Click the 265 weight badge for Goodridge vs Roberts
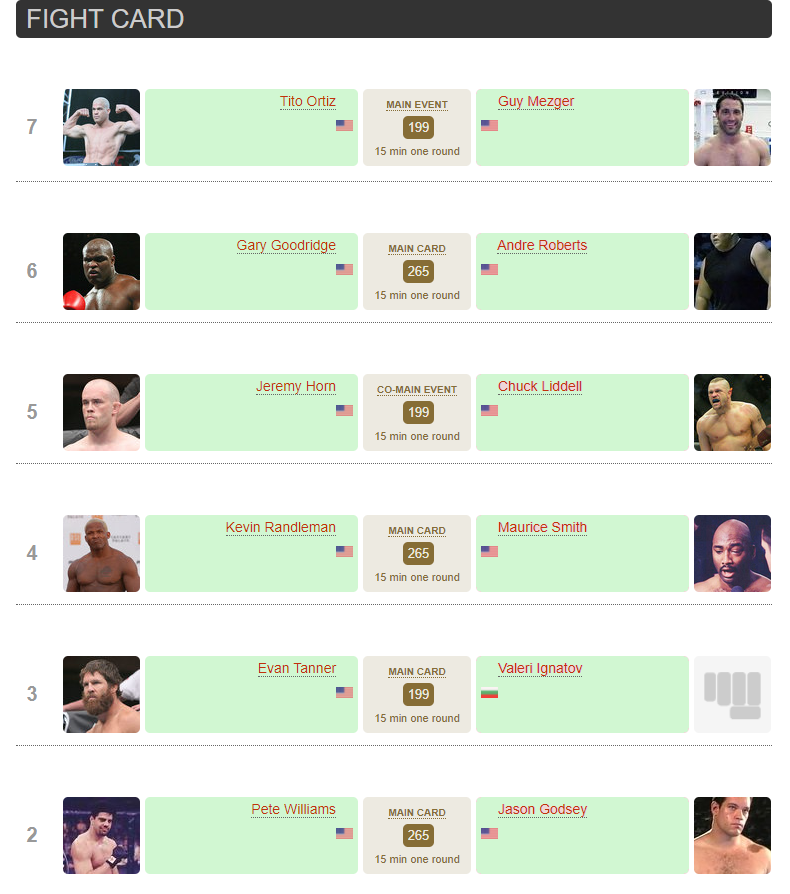 pos(418,271)
